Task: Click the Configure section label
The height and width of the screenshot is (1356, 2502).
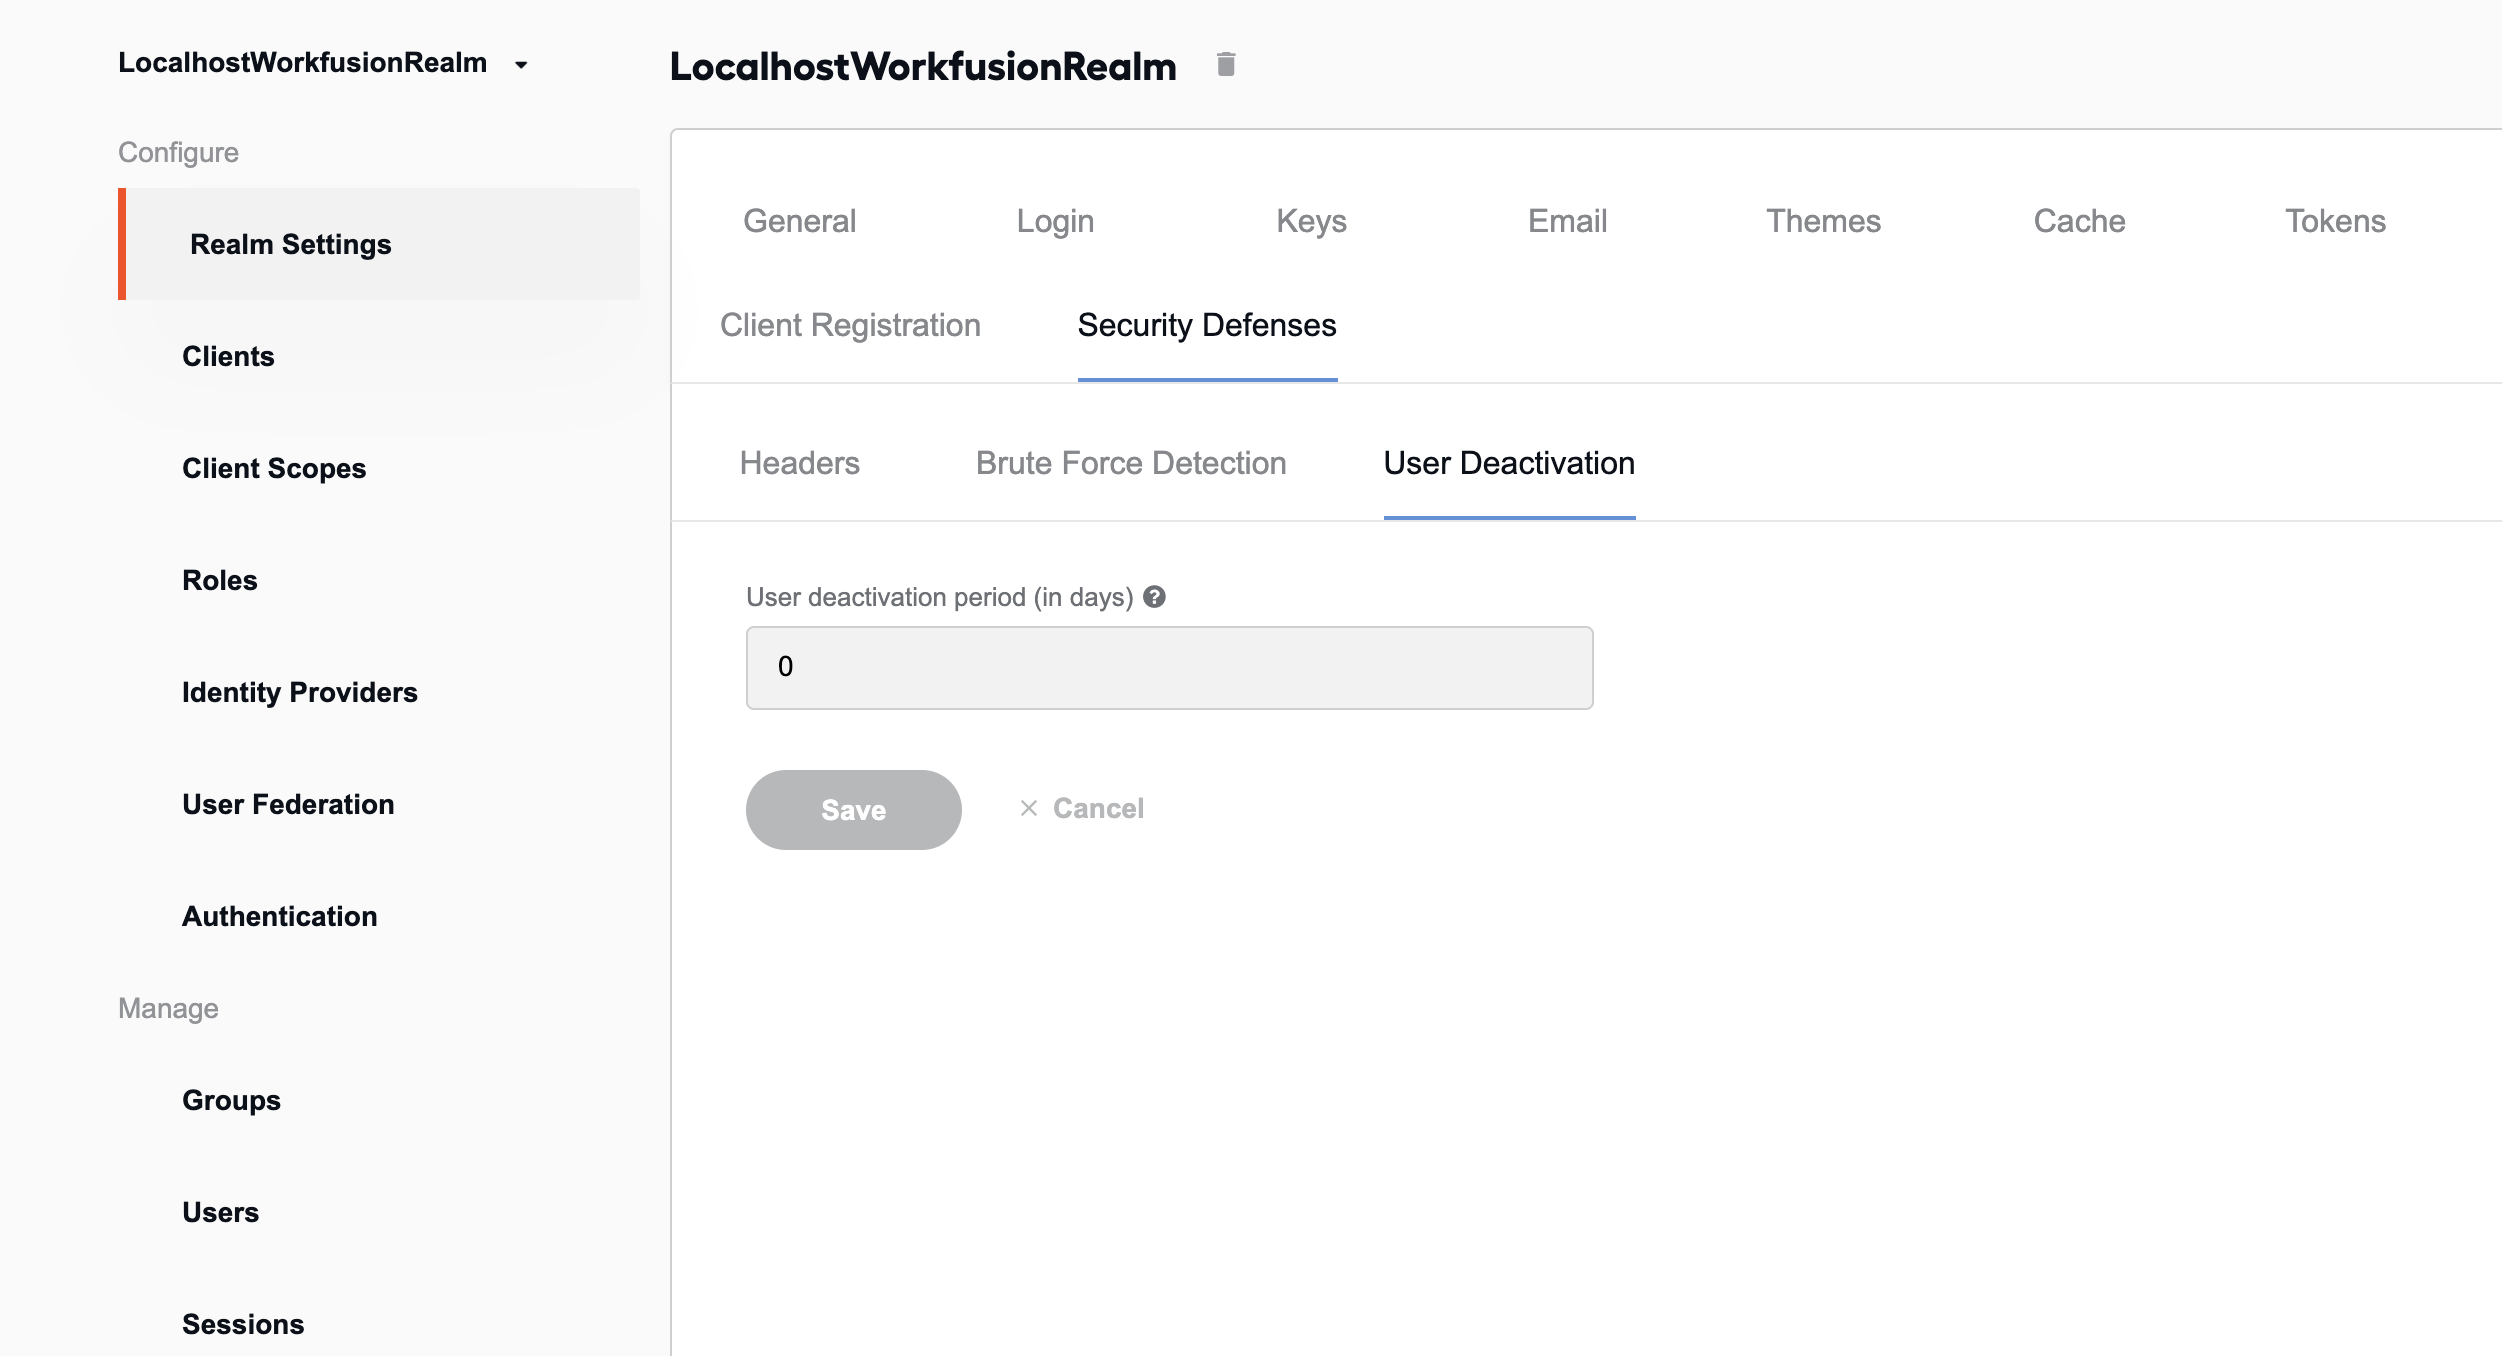Action: pyautogui.click(x=178, y=152)
